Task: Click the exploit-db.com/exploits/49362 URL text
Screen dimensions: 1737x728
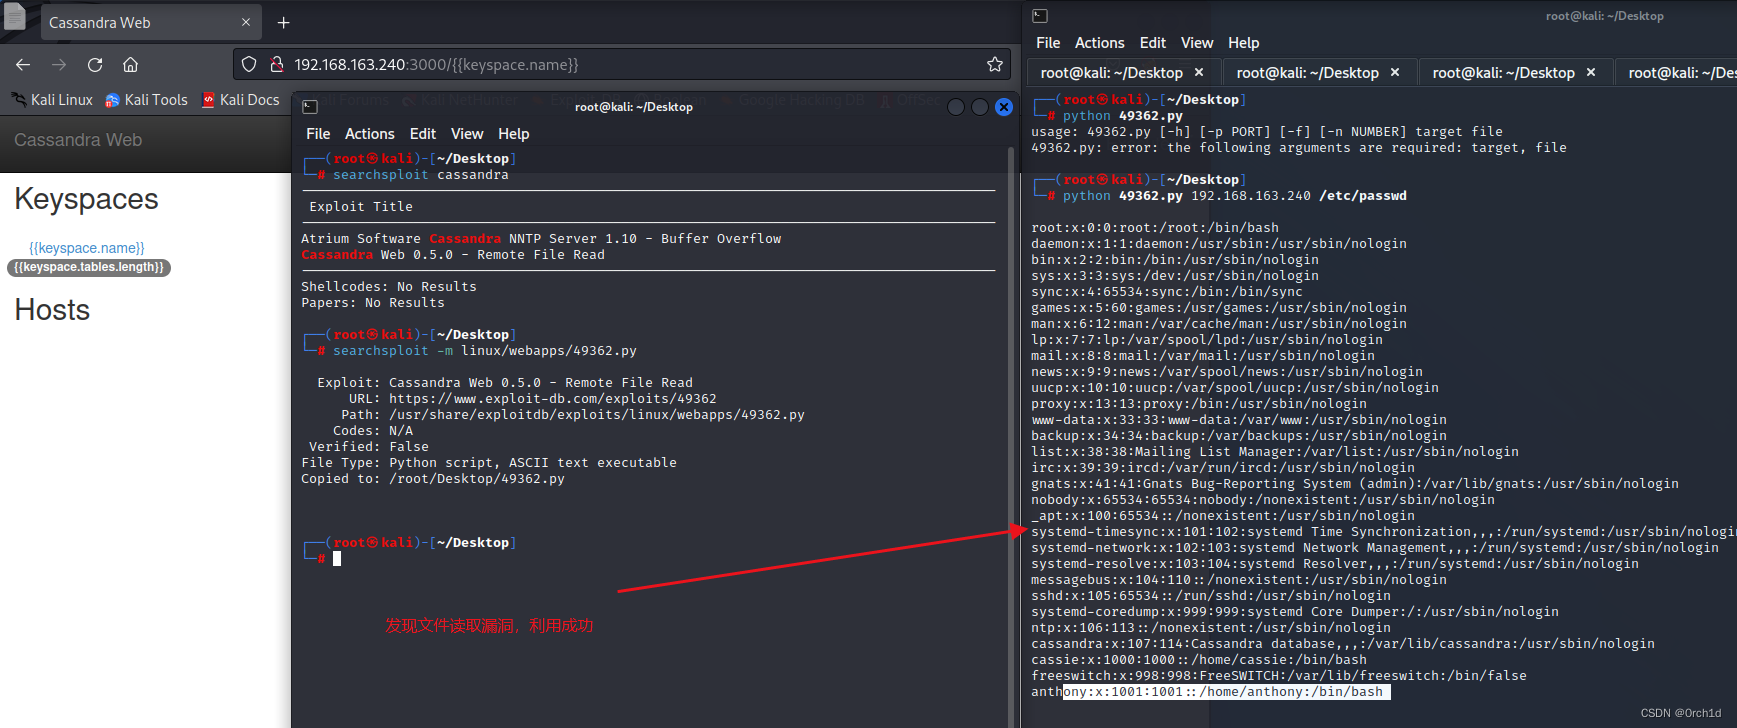Action: [553, 399]
